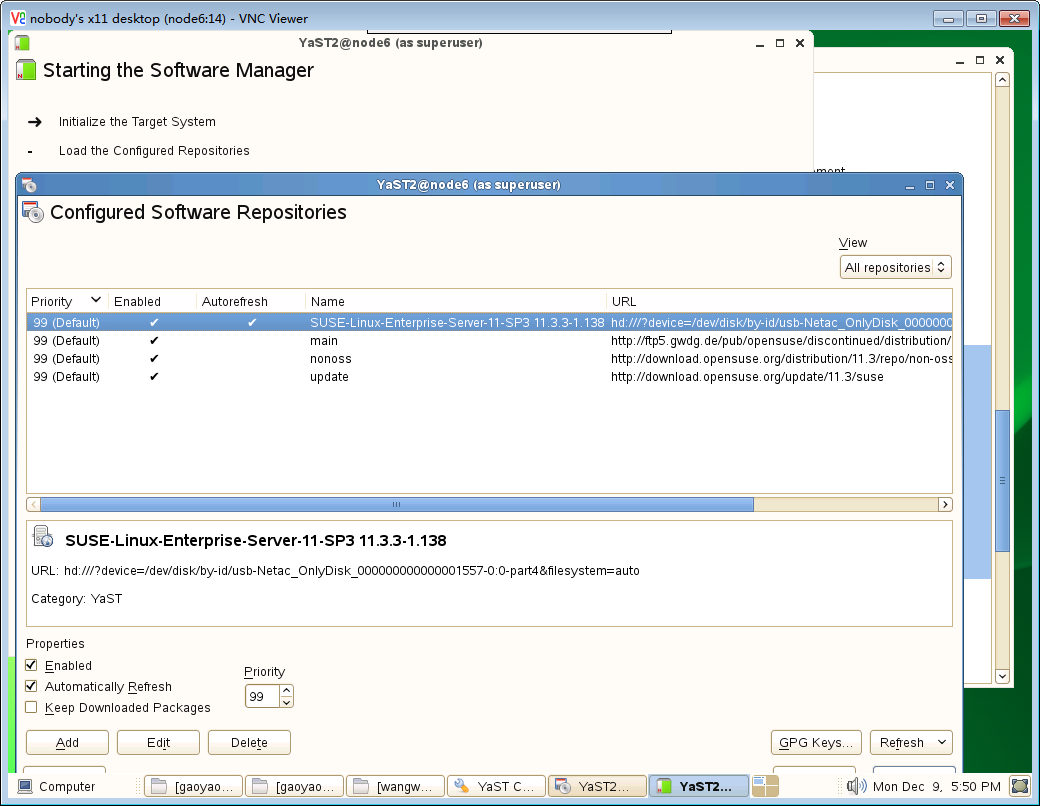
Task: Decrease Priority with the down stepper arrow
Action: pos(287,702)
